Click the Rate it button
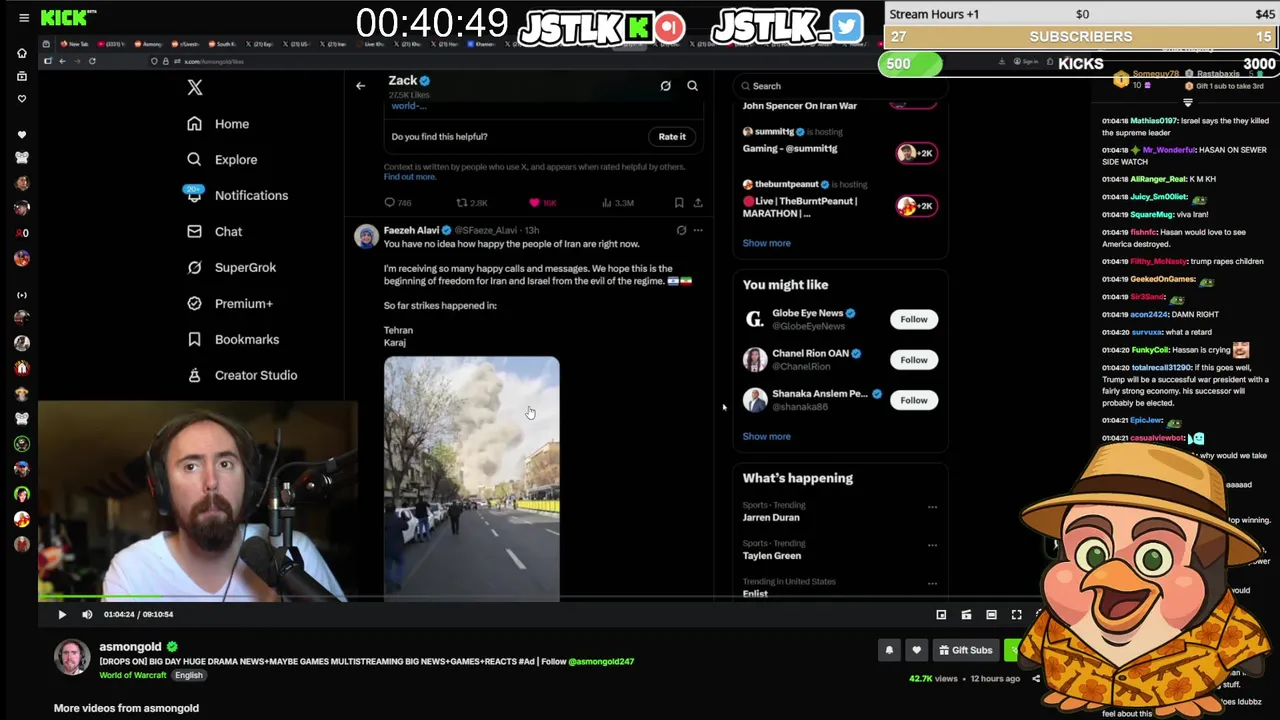The image size is (1280, 720). (672, 137)
